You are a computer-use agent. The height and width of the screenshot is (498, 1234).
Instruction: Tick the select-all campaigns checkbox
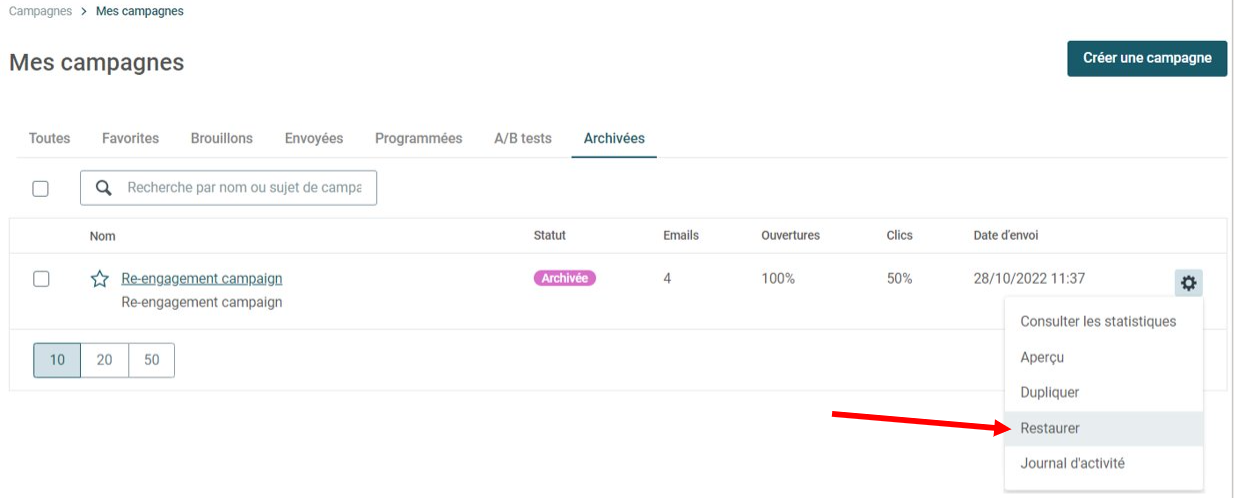[x=41, y=188]
